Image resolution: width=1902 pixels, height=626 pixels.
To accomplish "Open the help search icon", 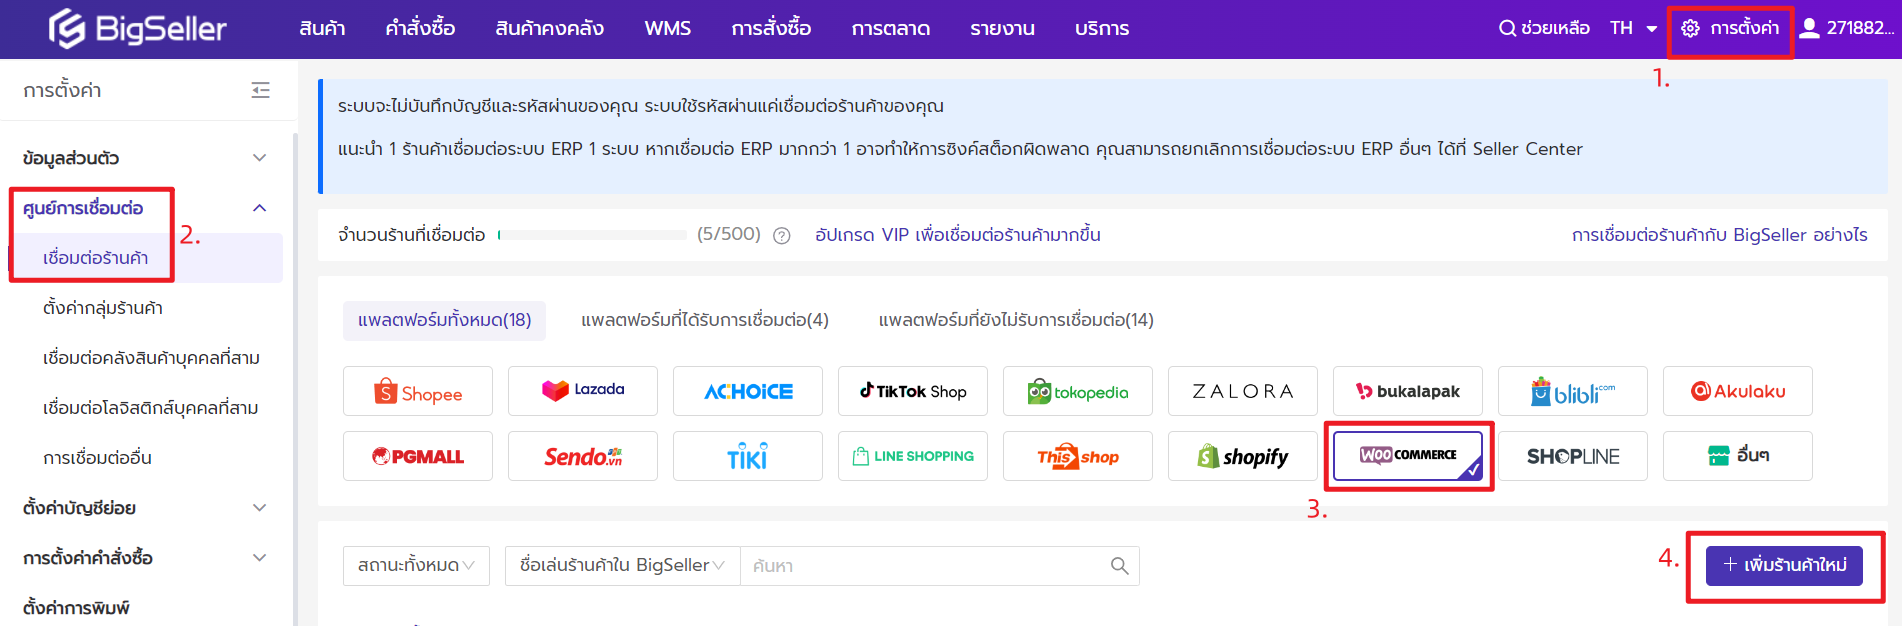I will click(1507, 28).
